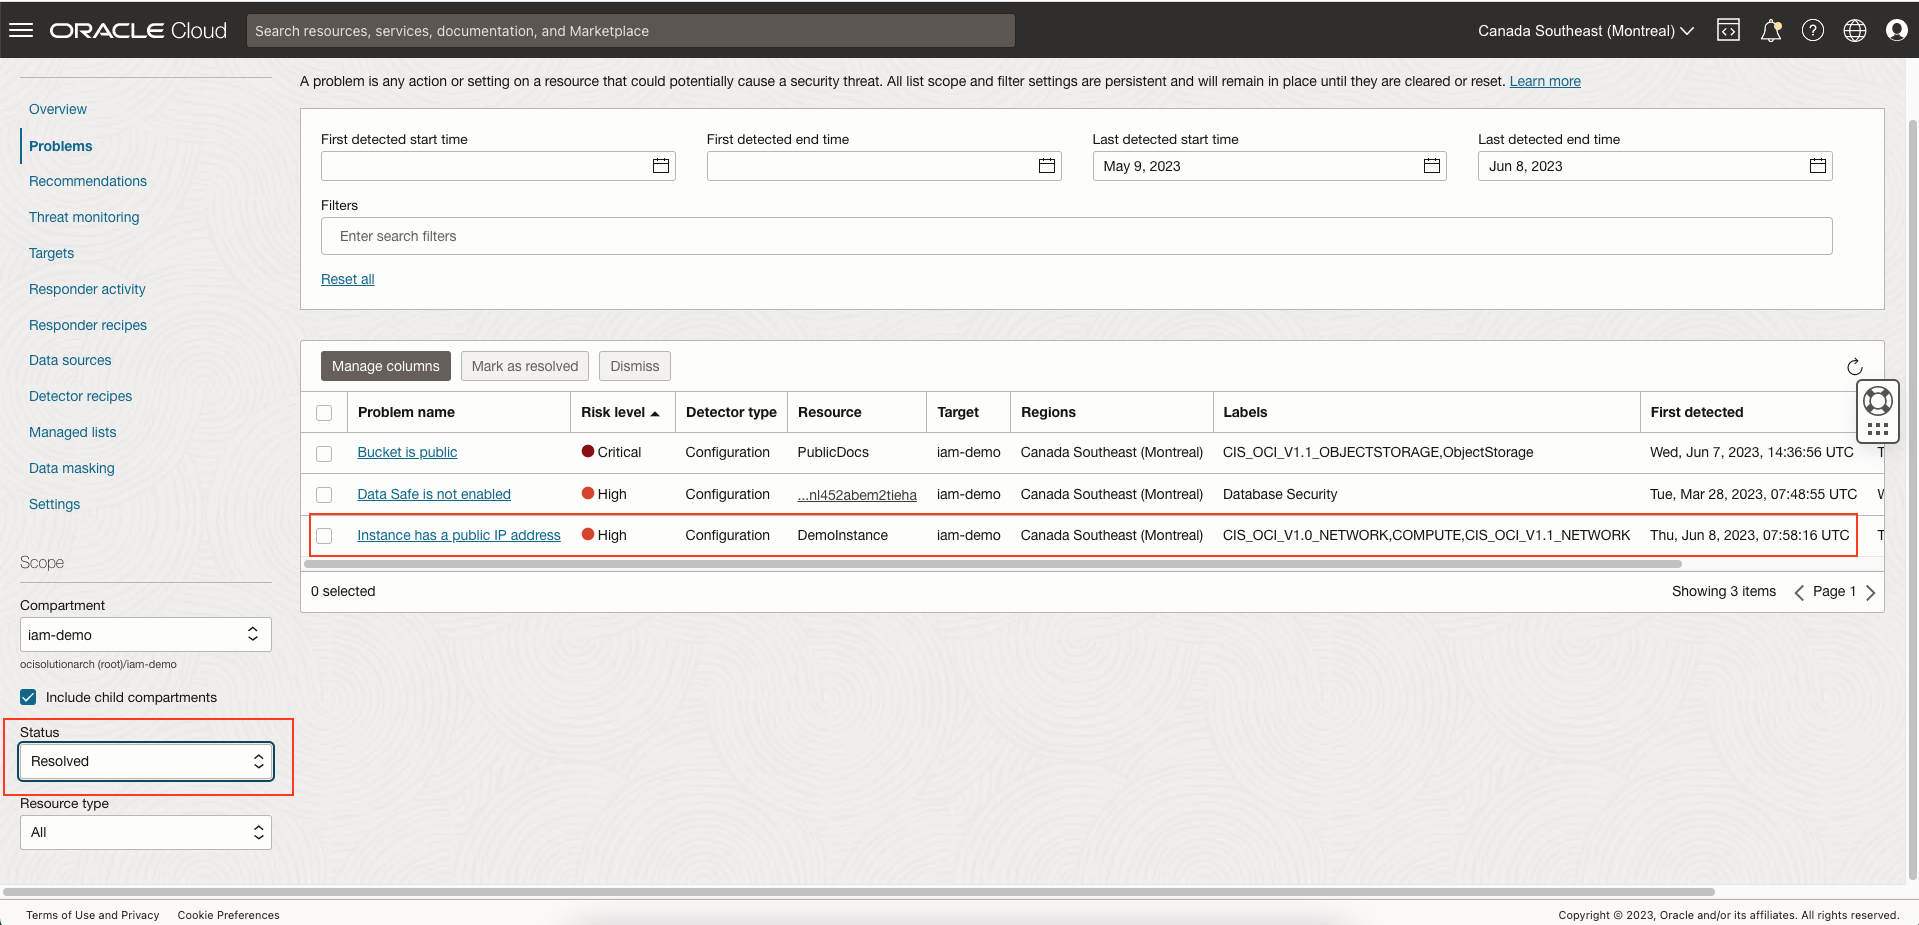The width and height of the screenshot is (1919, 925).
Task: Open calendar for First detected end time
Action: pos(1047,166)
